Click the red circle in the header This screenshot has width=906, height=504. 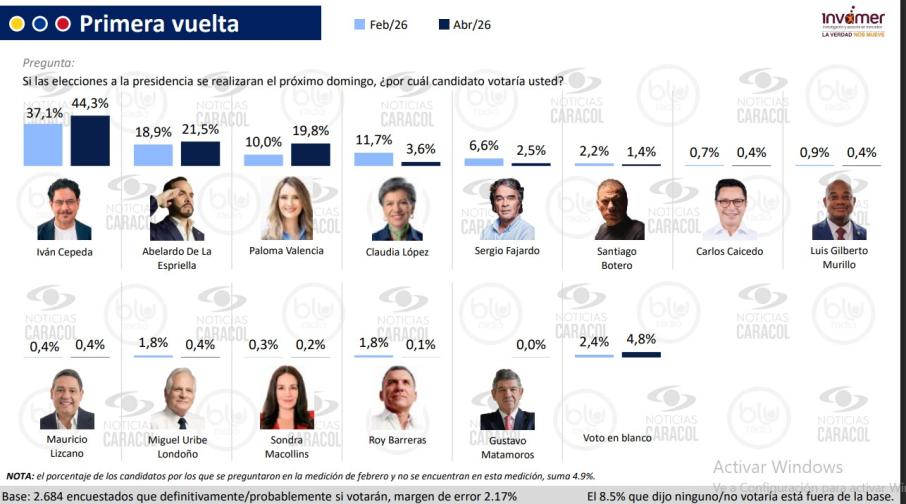coord(63,23)
